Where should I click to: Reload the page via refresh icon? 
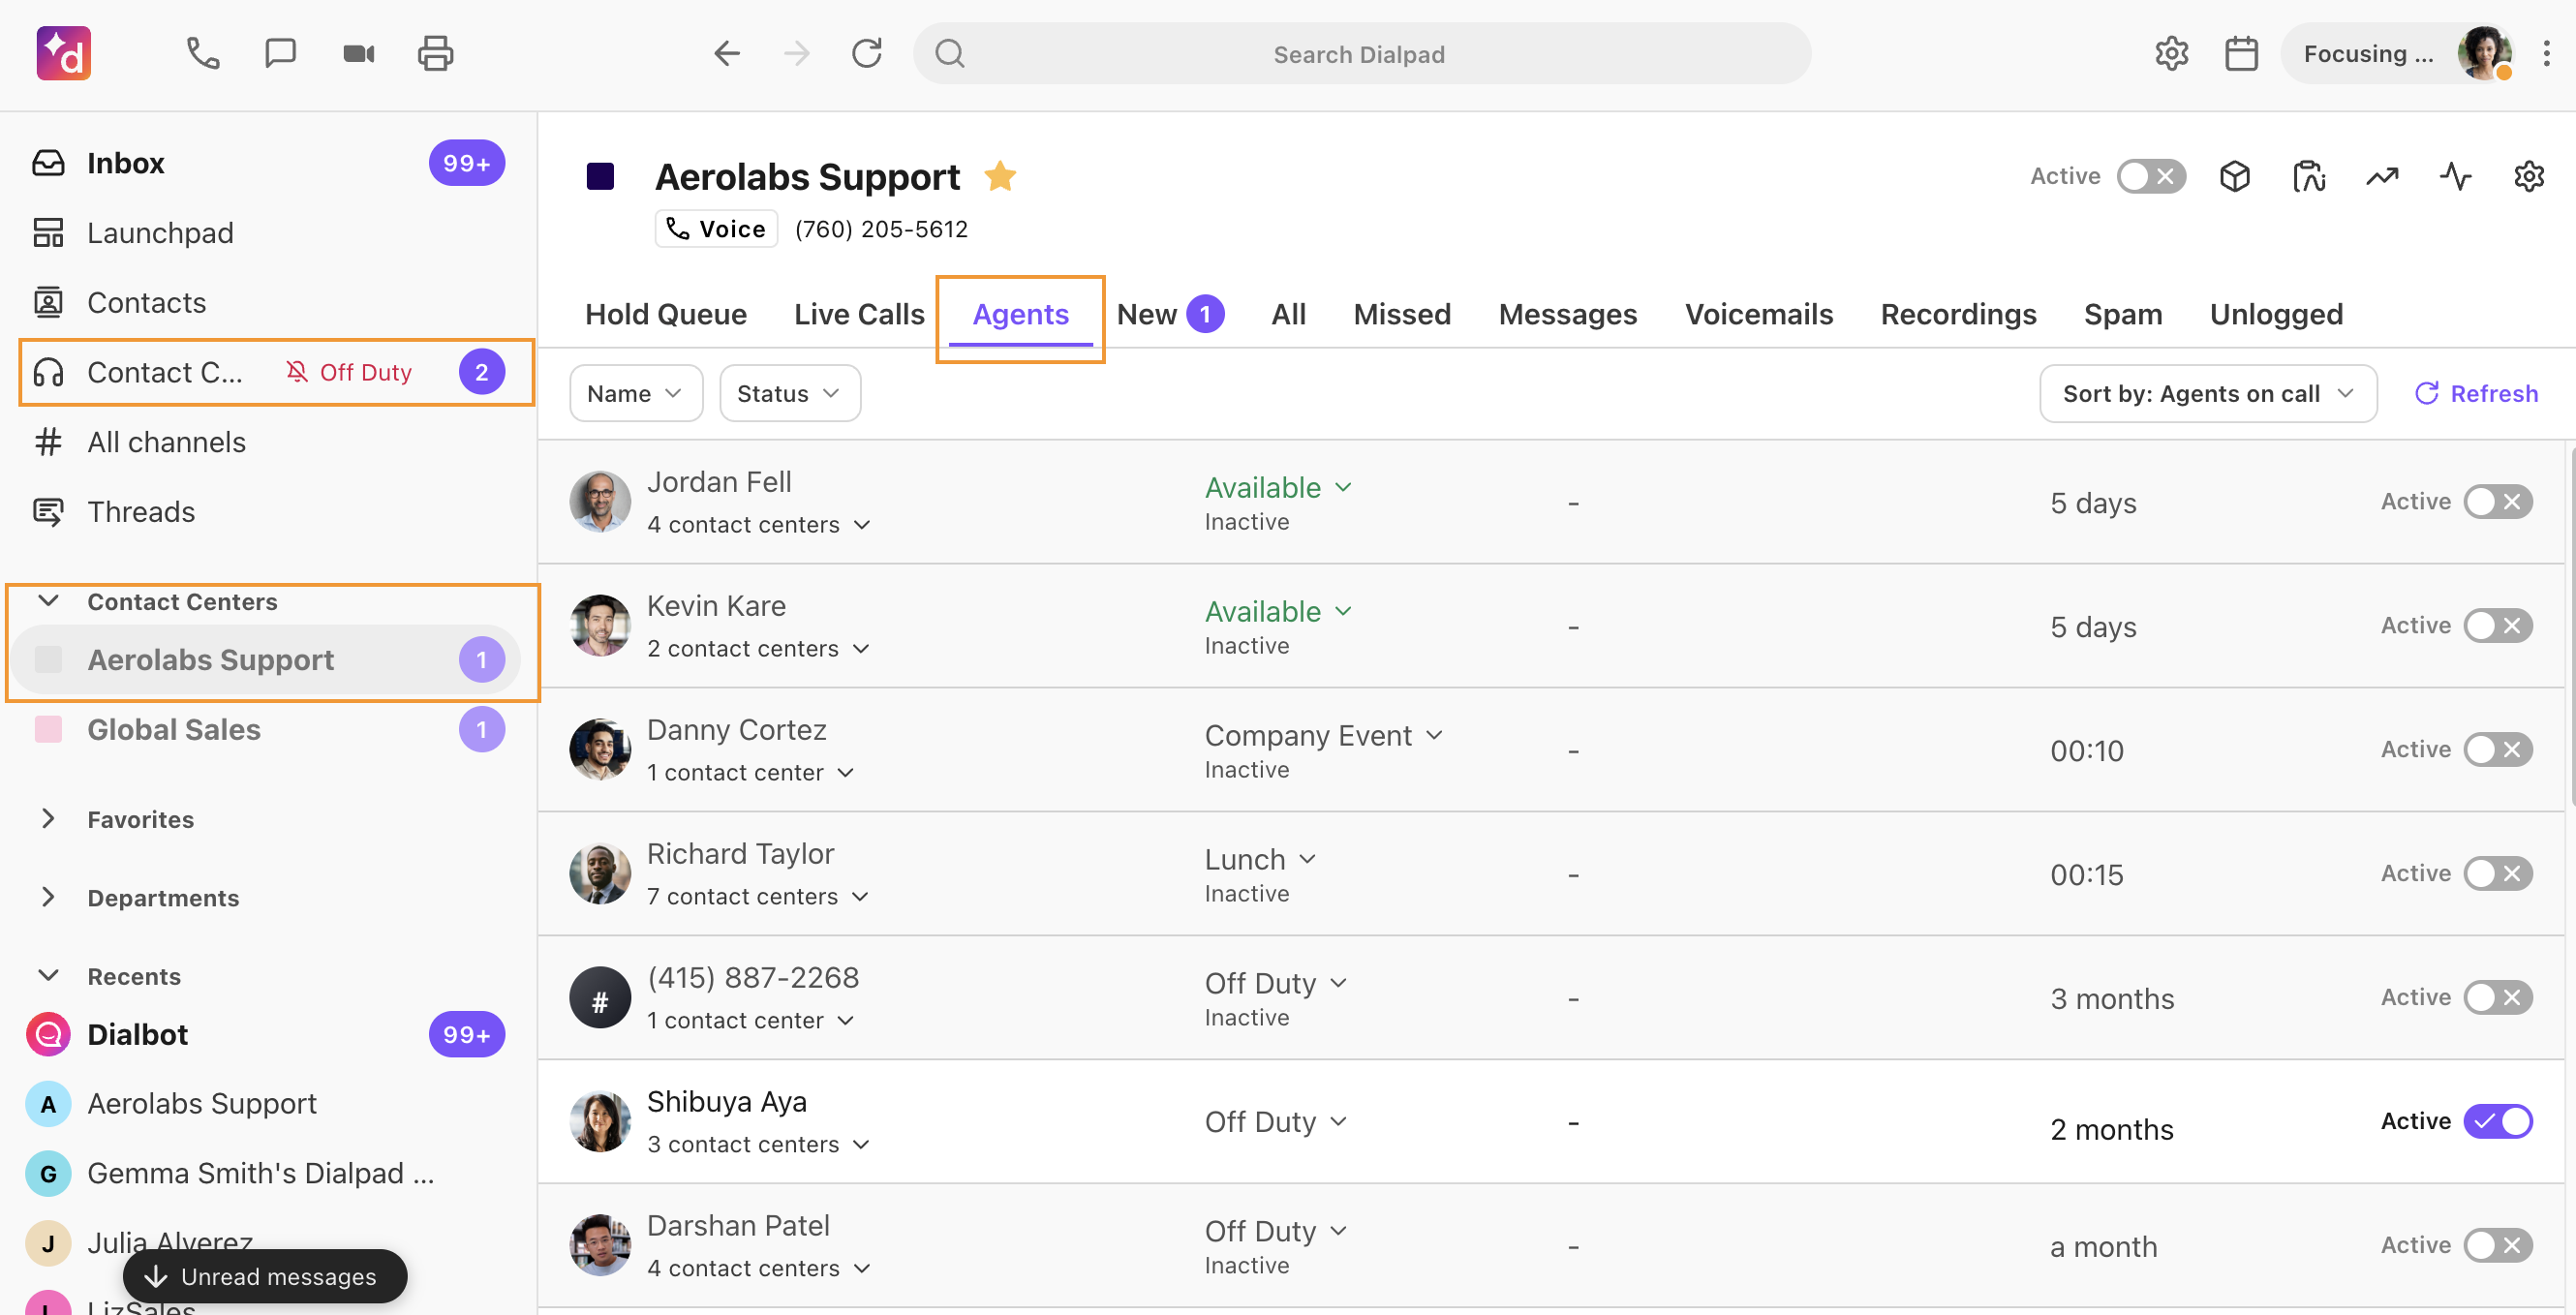pyautogui.click(x=867, y=53)
